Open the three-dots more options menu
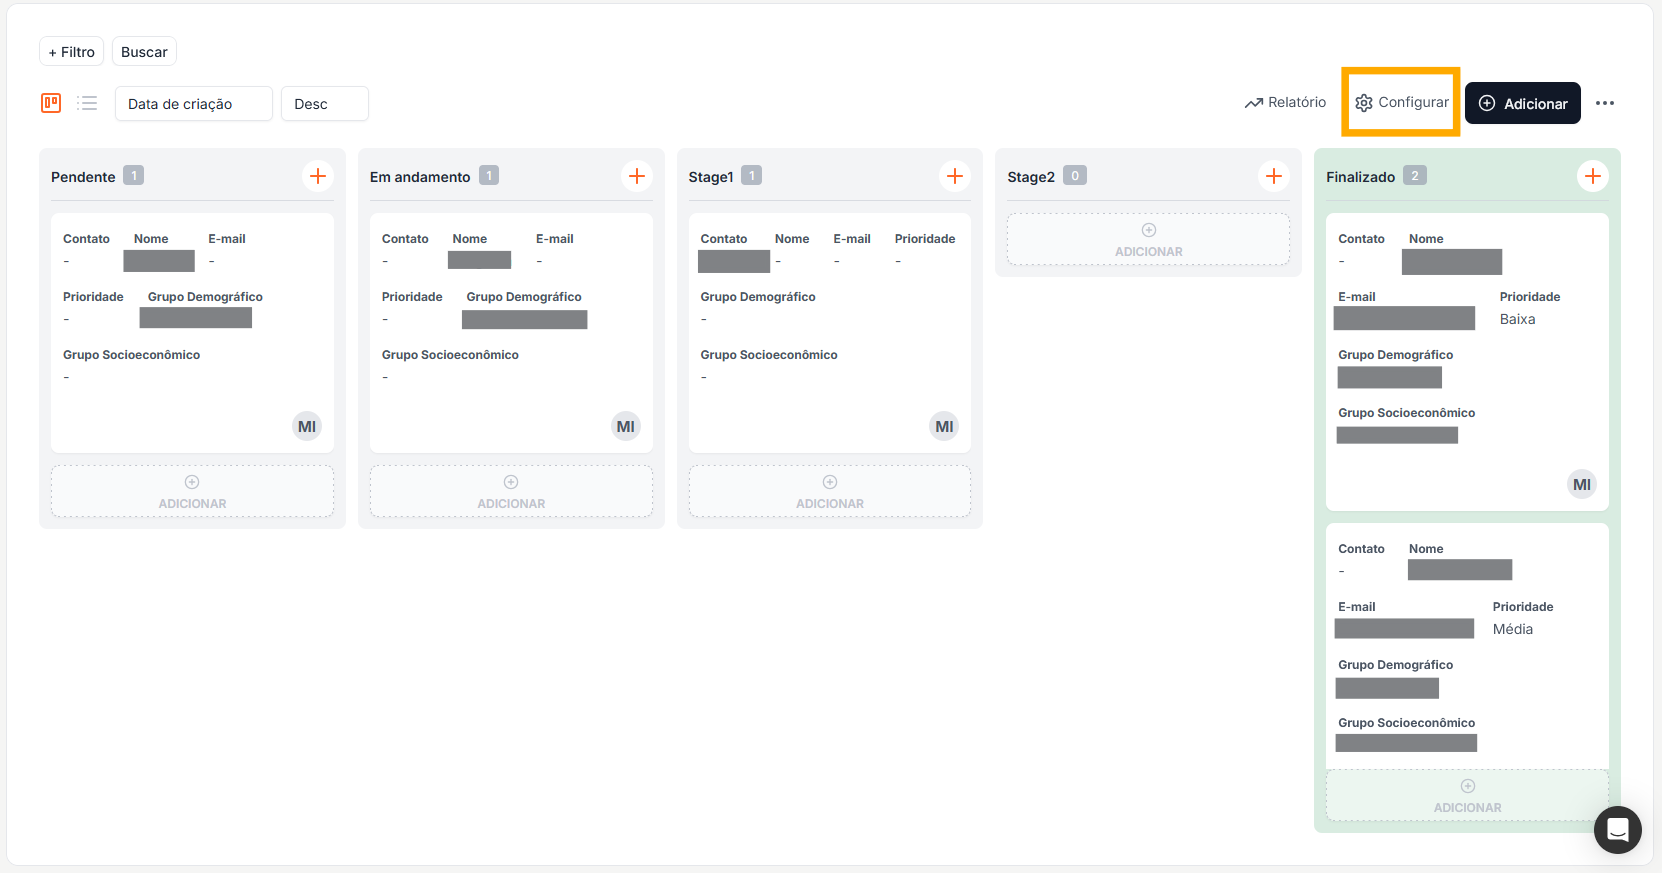This screenshot has height=873, width=1662. 1604,103
